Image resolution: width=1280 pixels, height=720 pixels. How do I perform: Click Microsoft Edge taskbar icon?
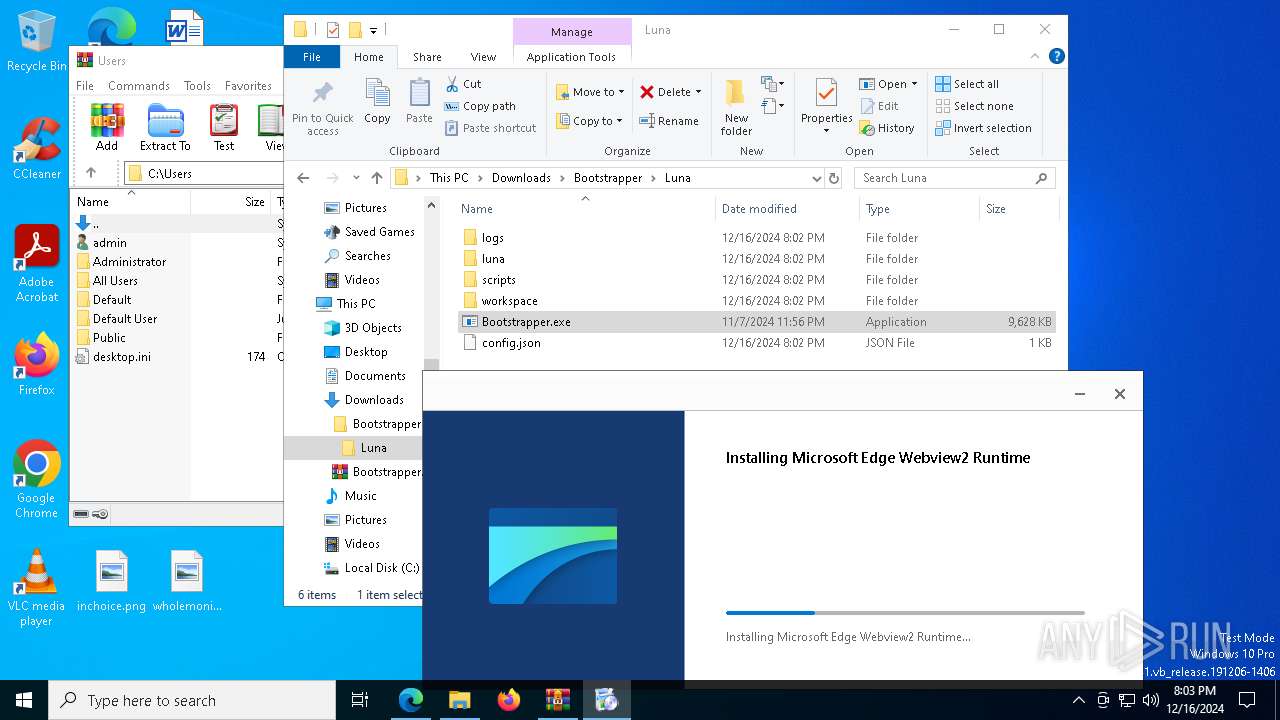point(411,700)
